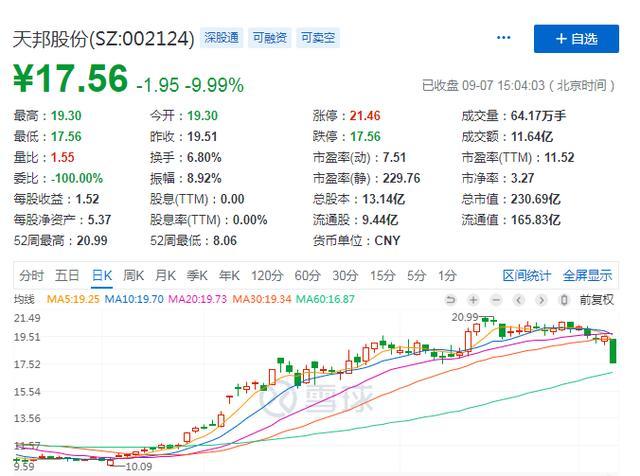Image resolution: width=640 pixels, height=476 pixels.
Task: Click the 20.99 high marker on chart
Action: pos(464,317)
